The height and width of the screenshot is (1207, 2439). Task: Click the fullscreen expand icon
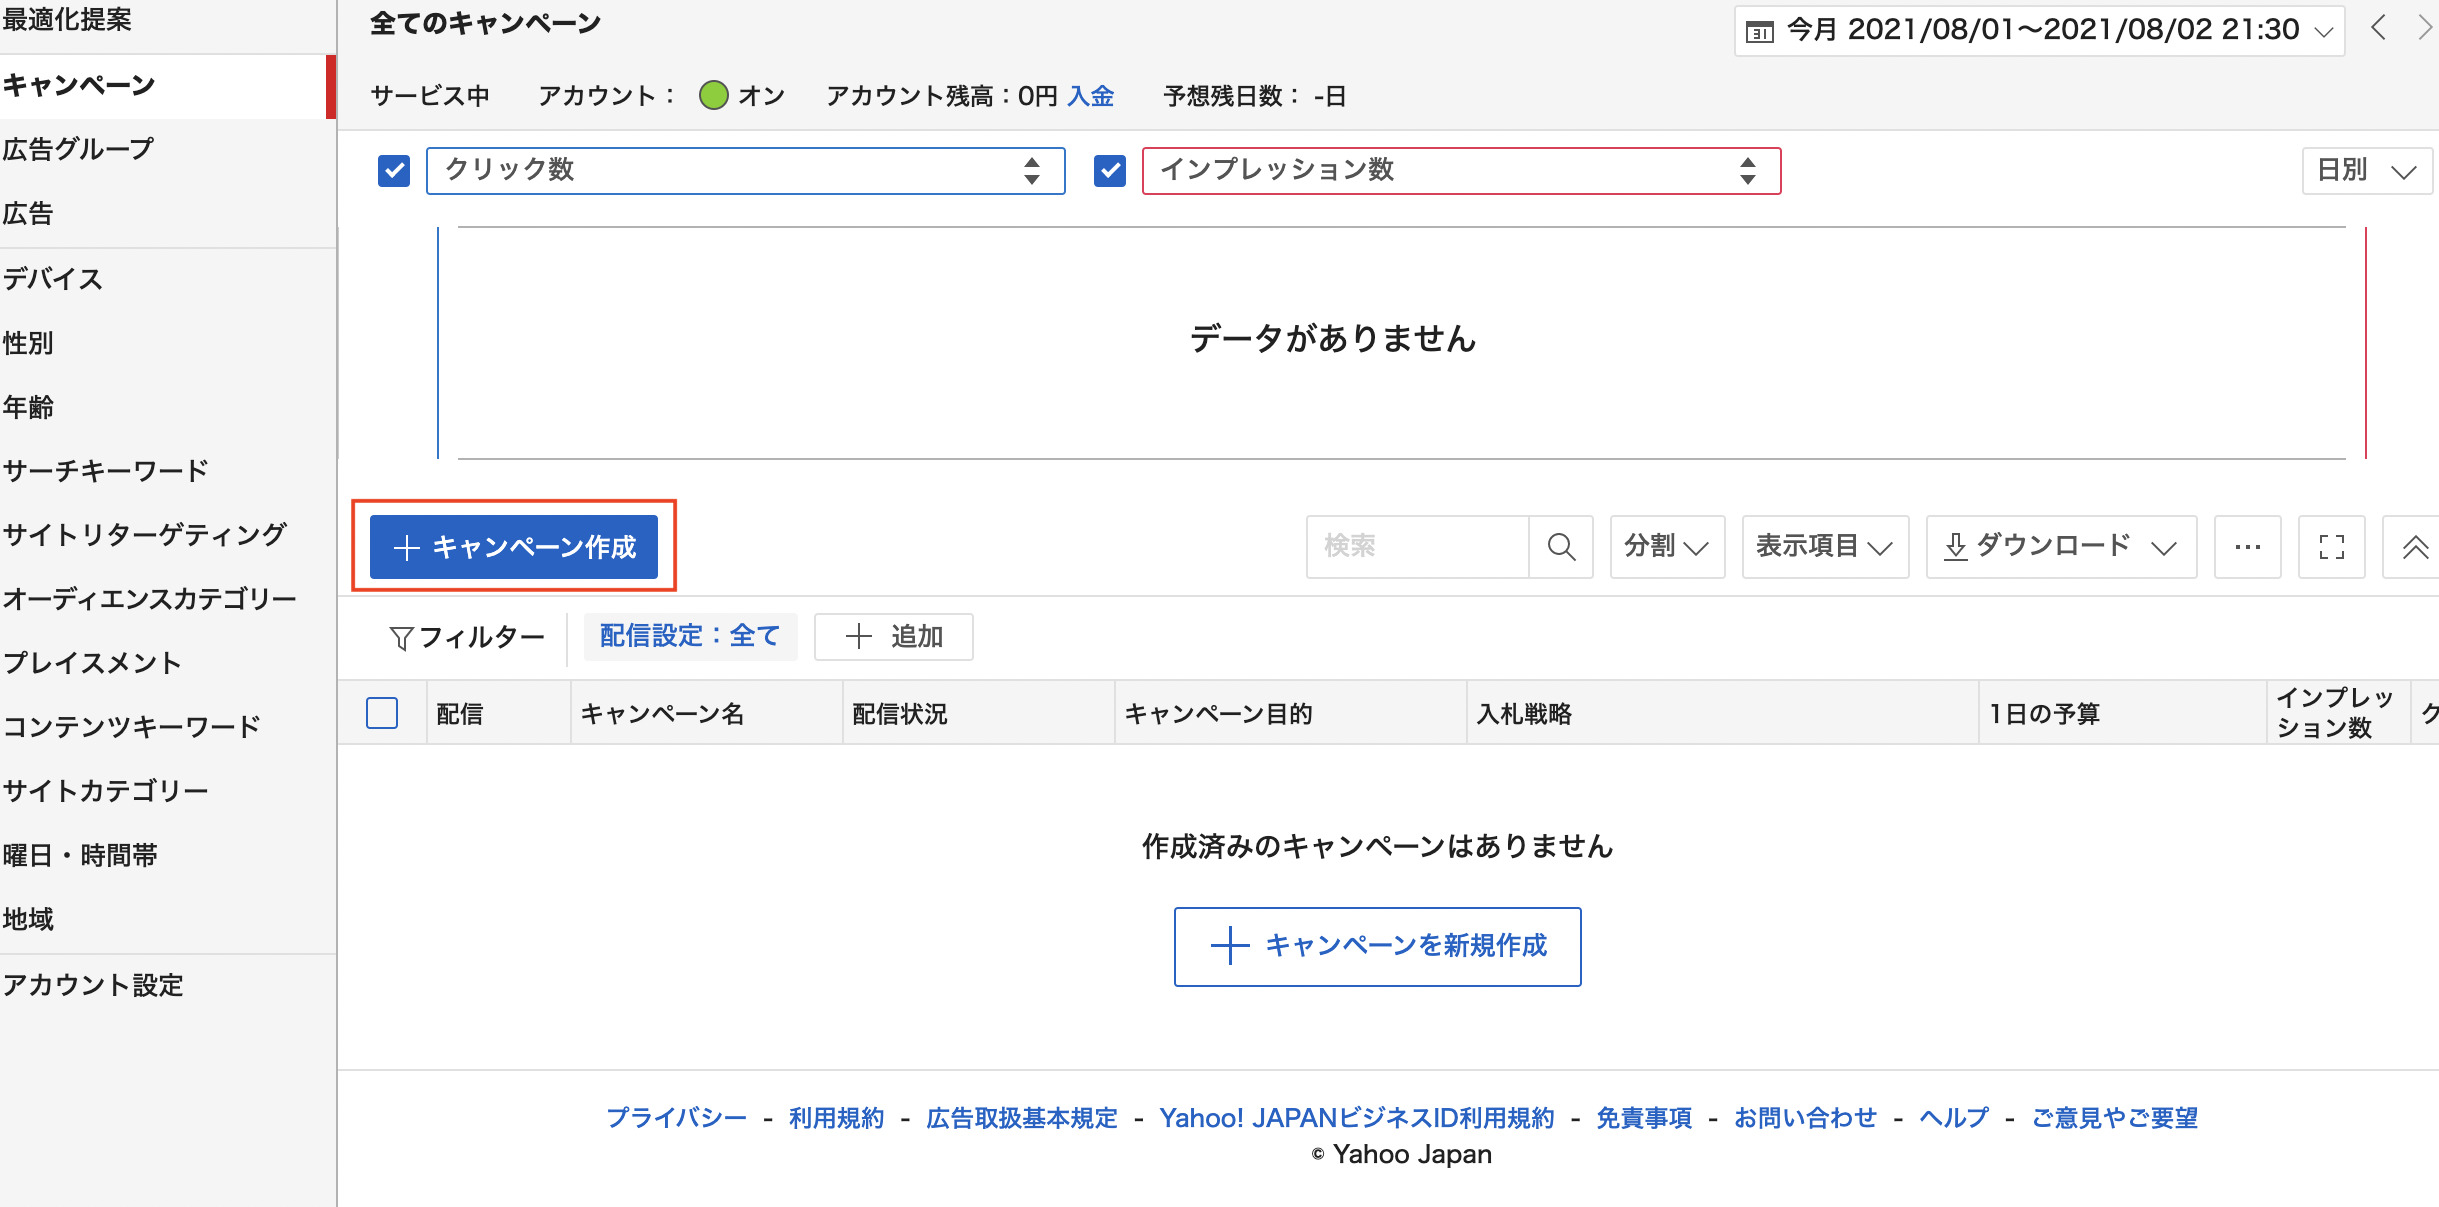[2331, 547]
